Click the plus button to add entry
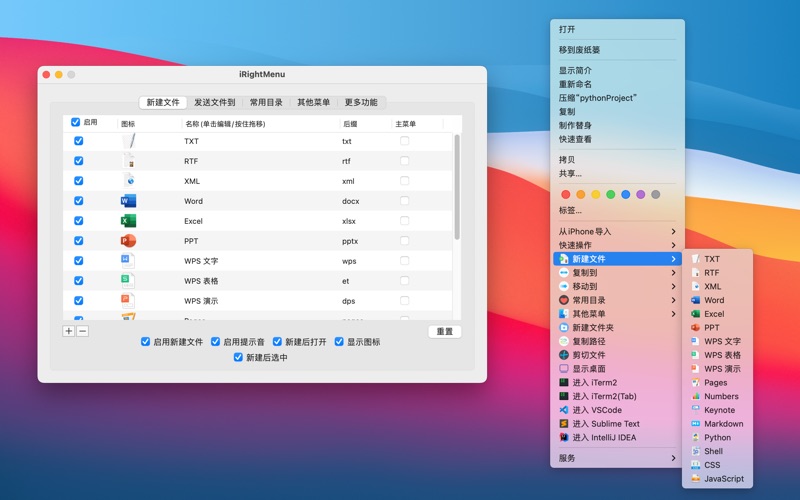 [x=68, y=331]
